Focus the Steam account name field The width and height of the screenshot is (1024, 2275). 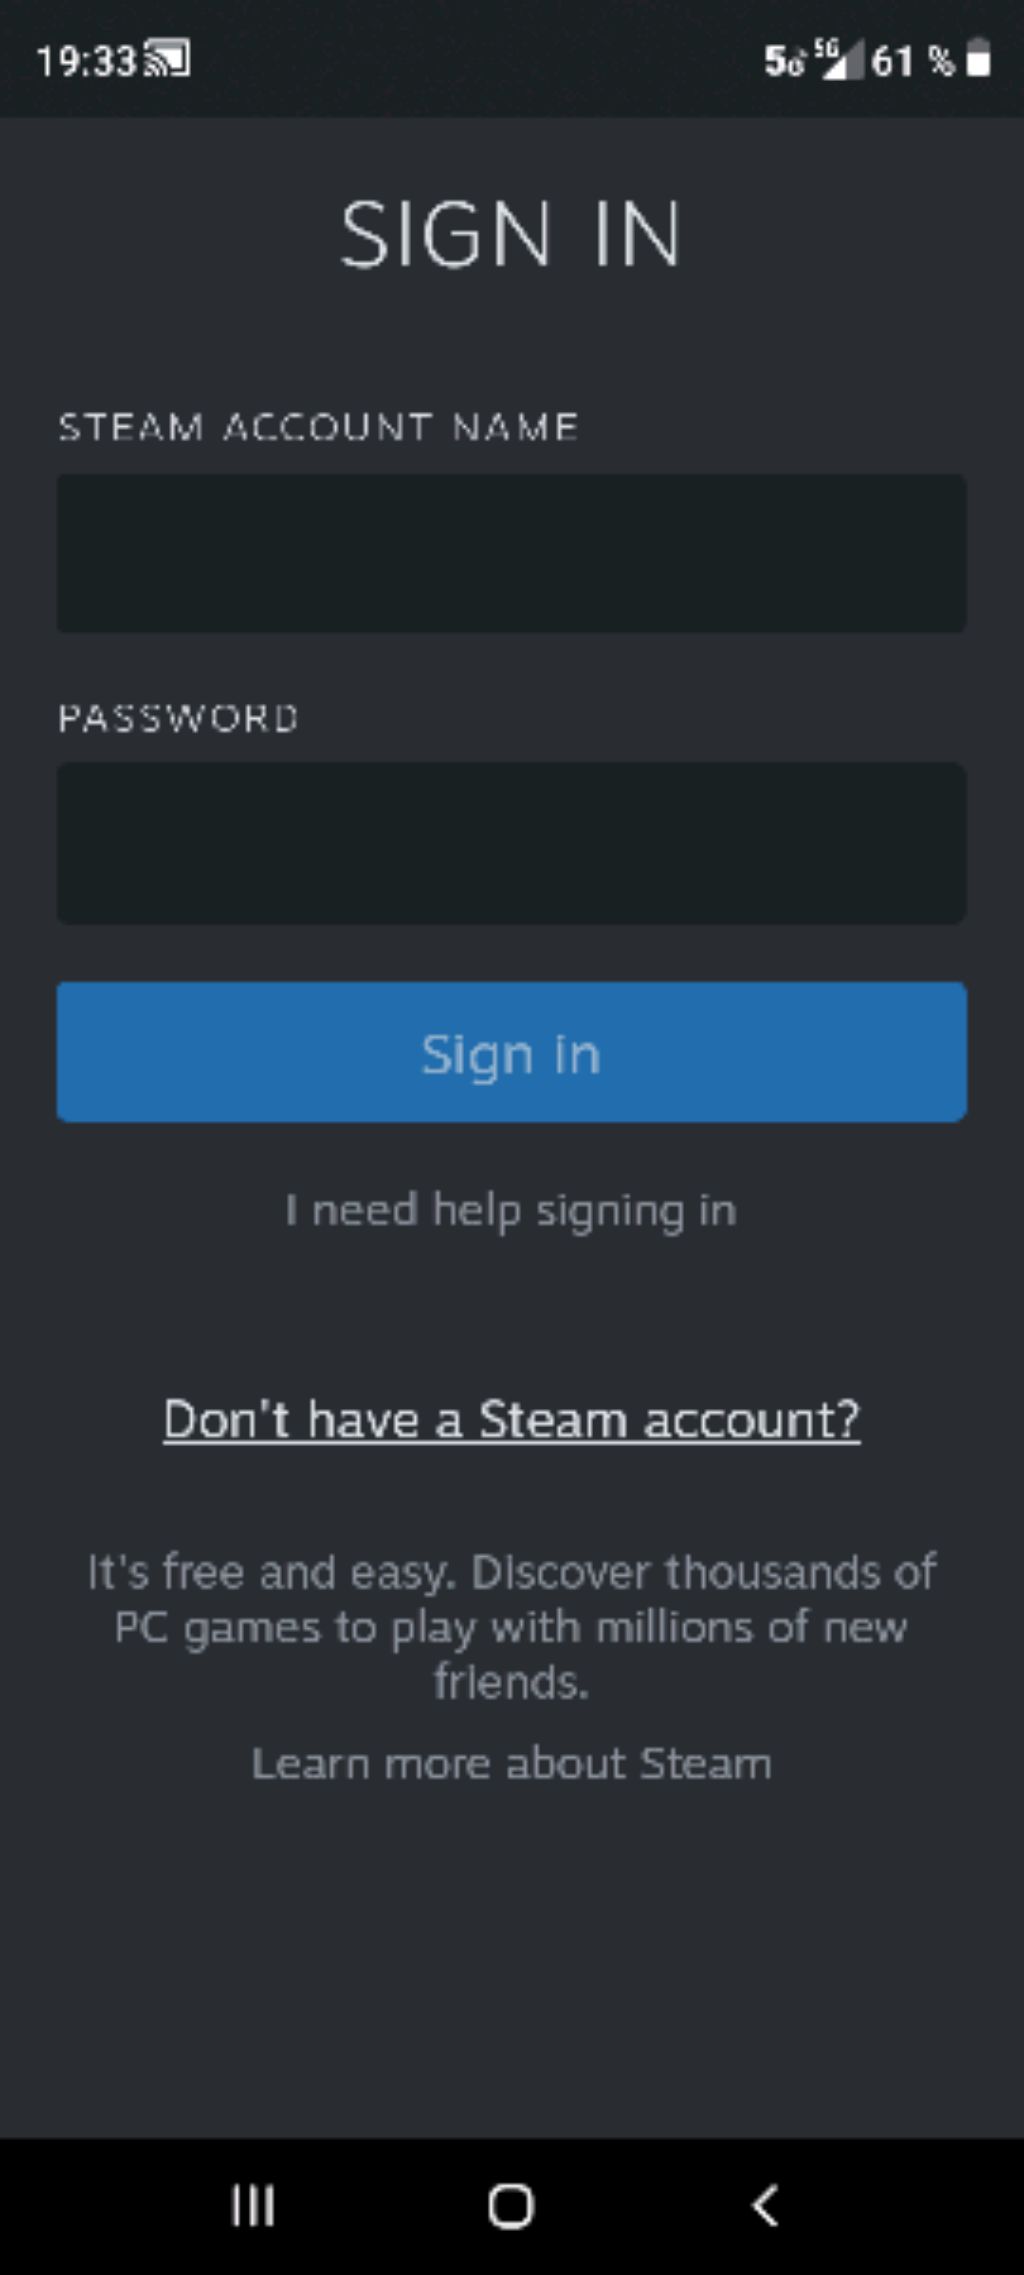pyautogui.click(x=511, y=553)
